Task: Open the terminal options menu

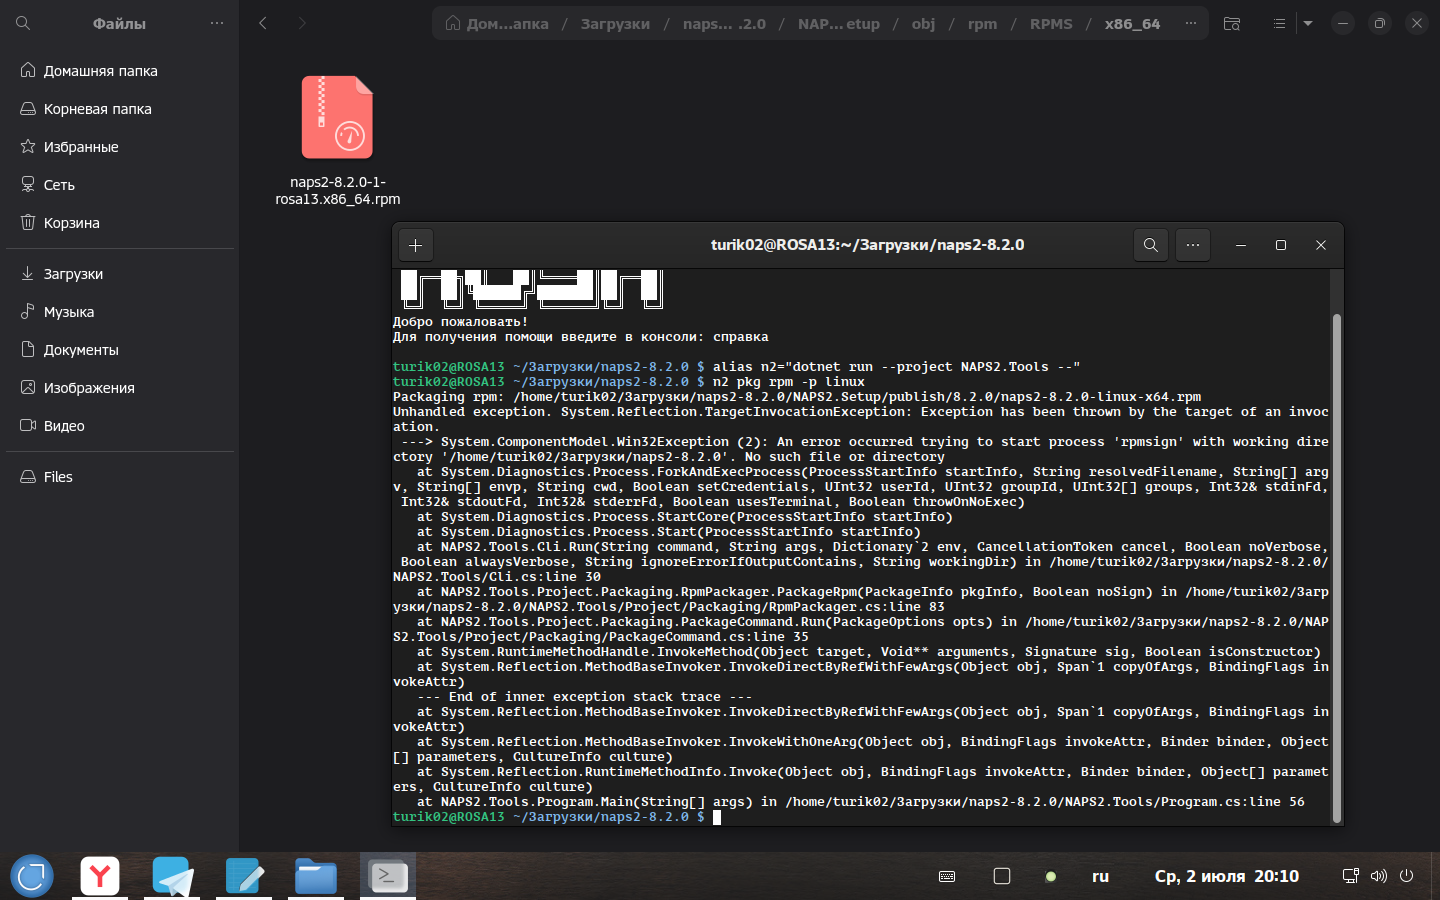Action: (1193, 245)
